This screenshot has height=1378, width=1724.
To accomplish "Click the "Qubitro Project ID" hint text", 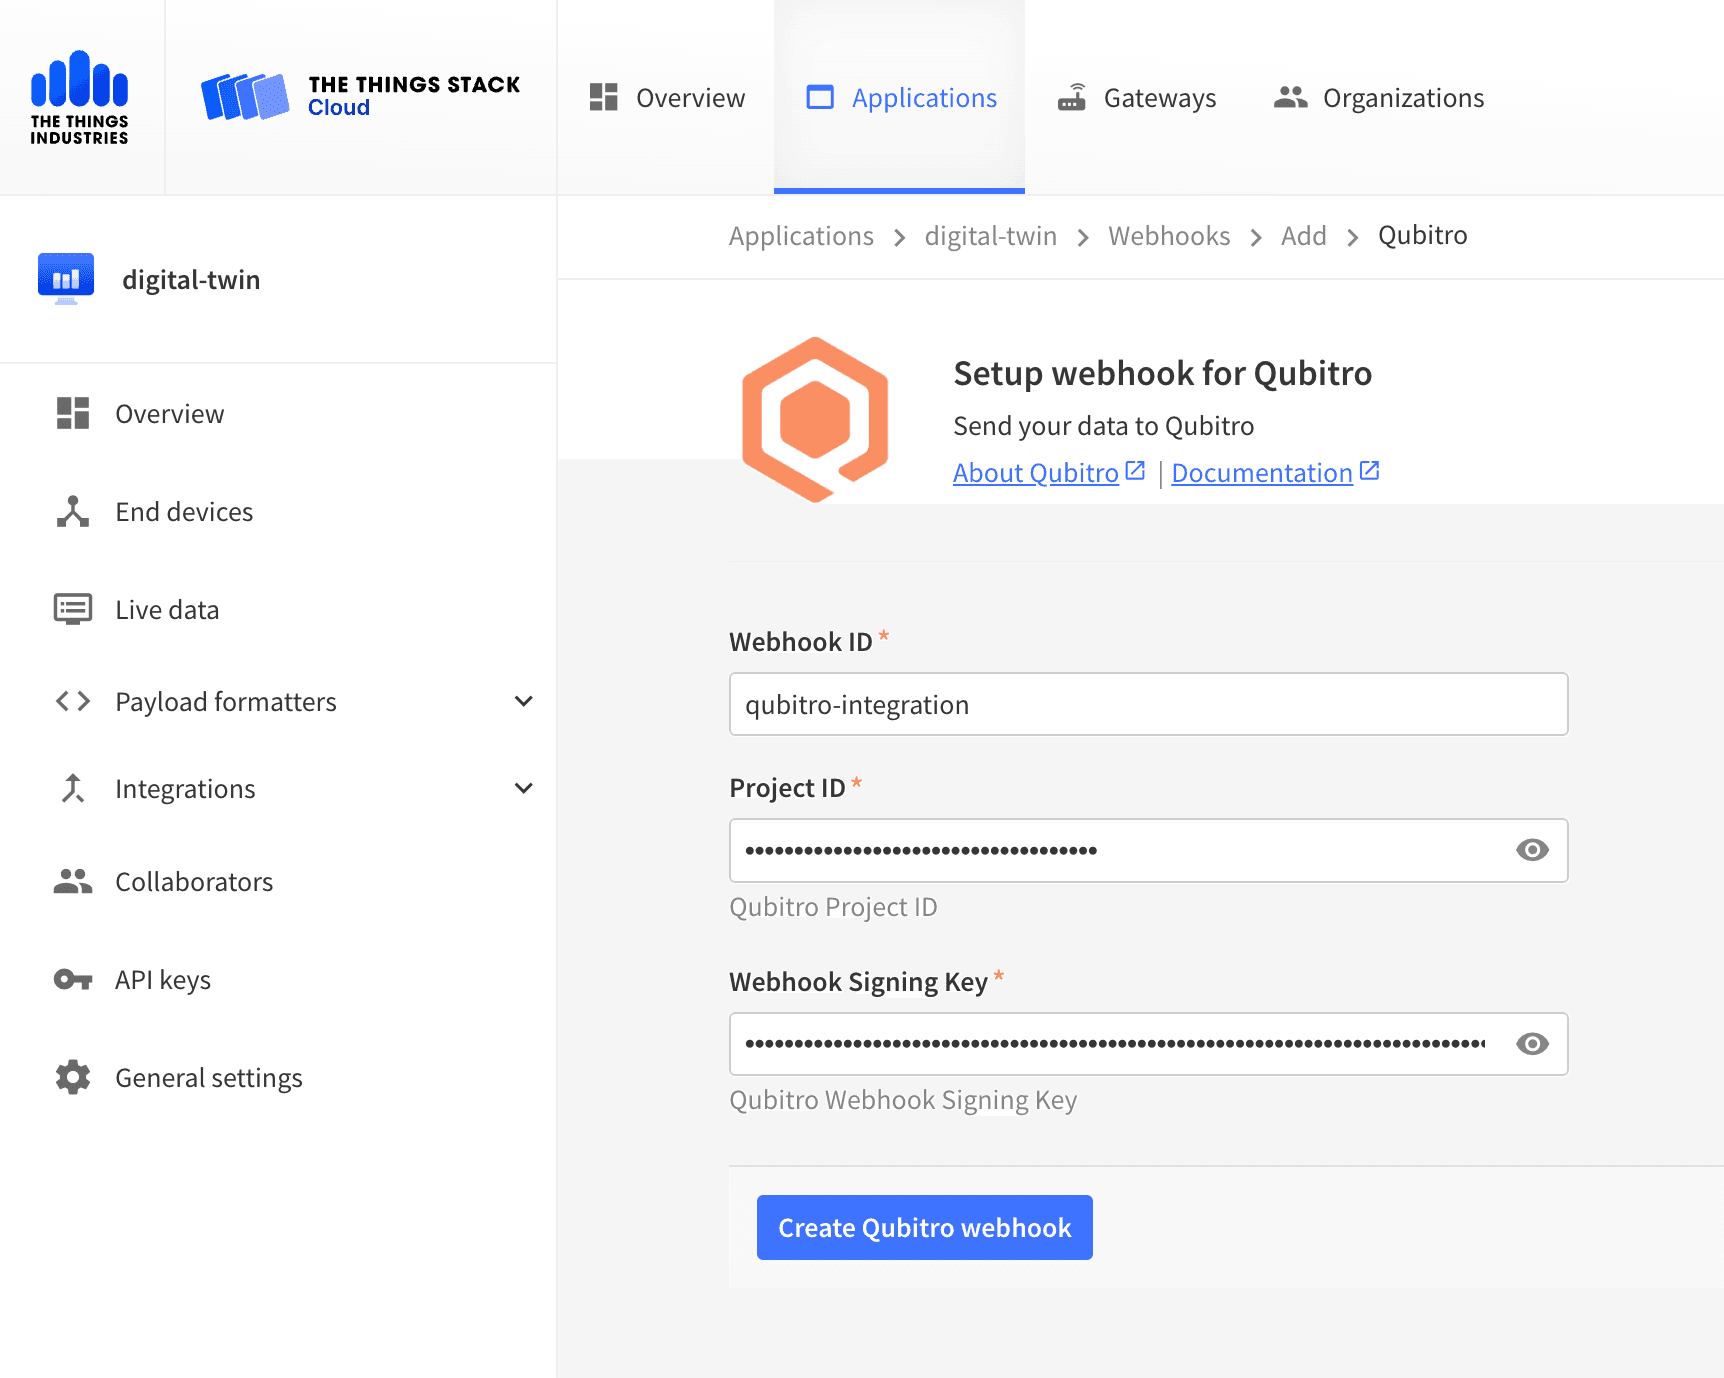I will (833, 907).
